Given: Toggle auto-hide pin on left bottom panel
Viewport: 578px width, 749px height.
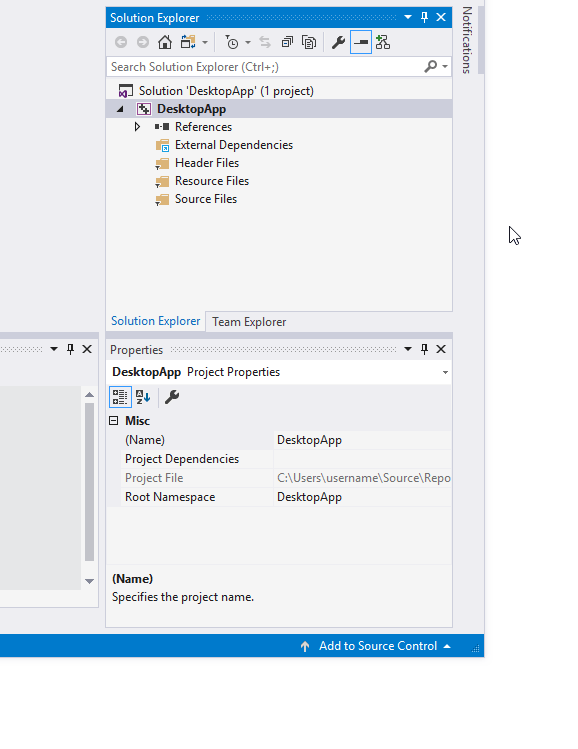Looking at the screenshot, I should pyautogui.click(x=70, y=349).
